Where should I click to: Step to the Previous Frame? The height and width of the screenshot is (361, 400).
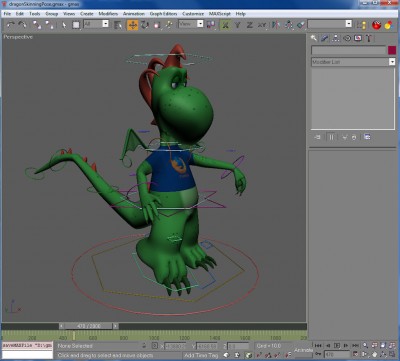pyautogui.click(x=328, y=346)
